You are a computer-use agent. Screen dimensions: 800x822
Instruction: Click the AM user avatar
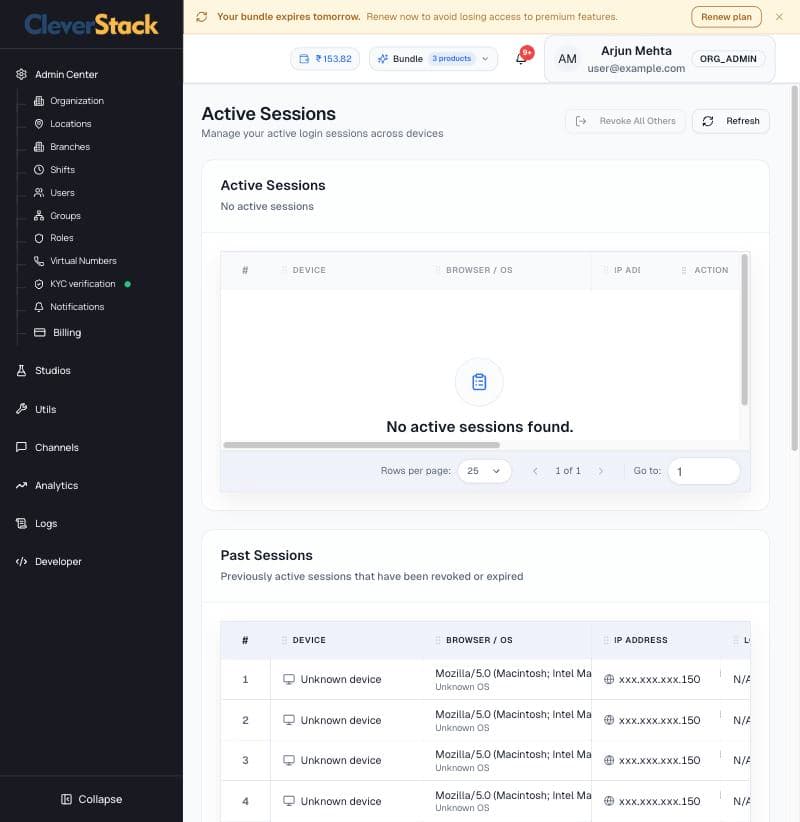pyautogui.click(x=567, y=59)
